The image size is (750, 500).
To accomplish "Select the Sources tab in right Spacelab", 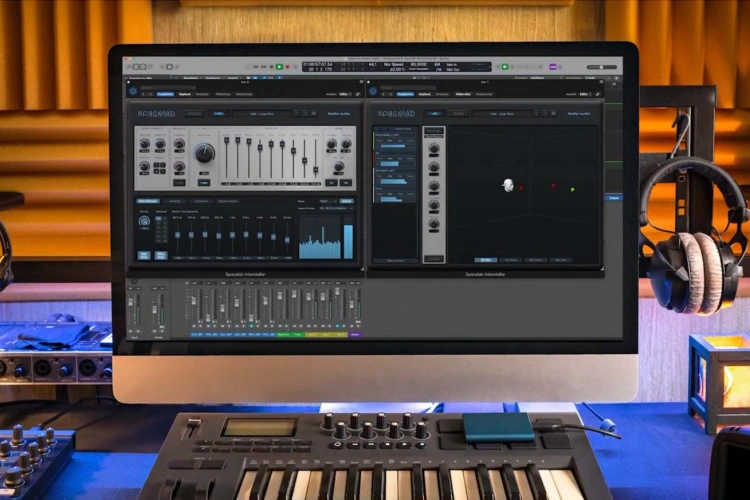I will (434, 113).
